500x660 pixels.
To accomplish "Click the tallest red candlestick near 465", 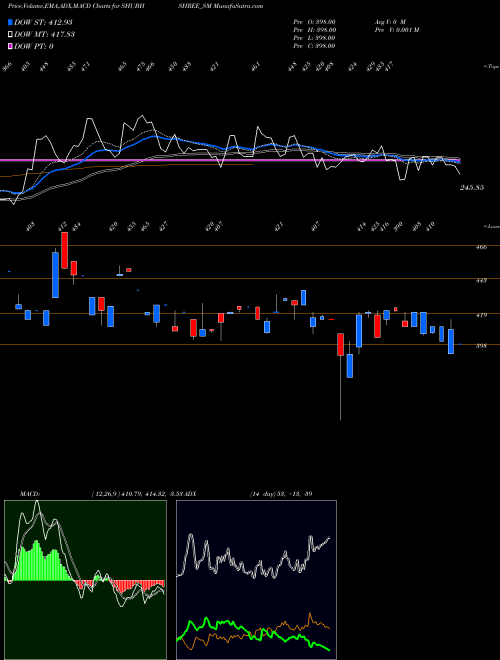I will 64,250.
